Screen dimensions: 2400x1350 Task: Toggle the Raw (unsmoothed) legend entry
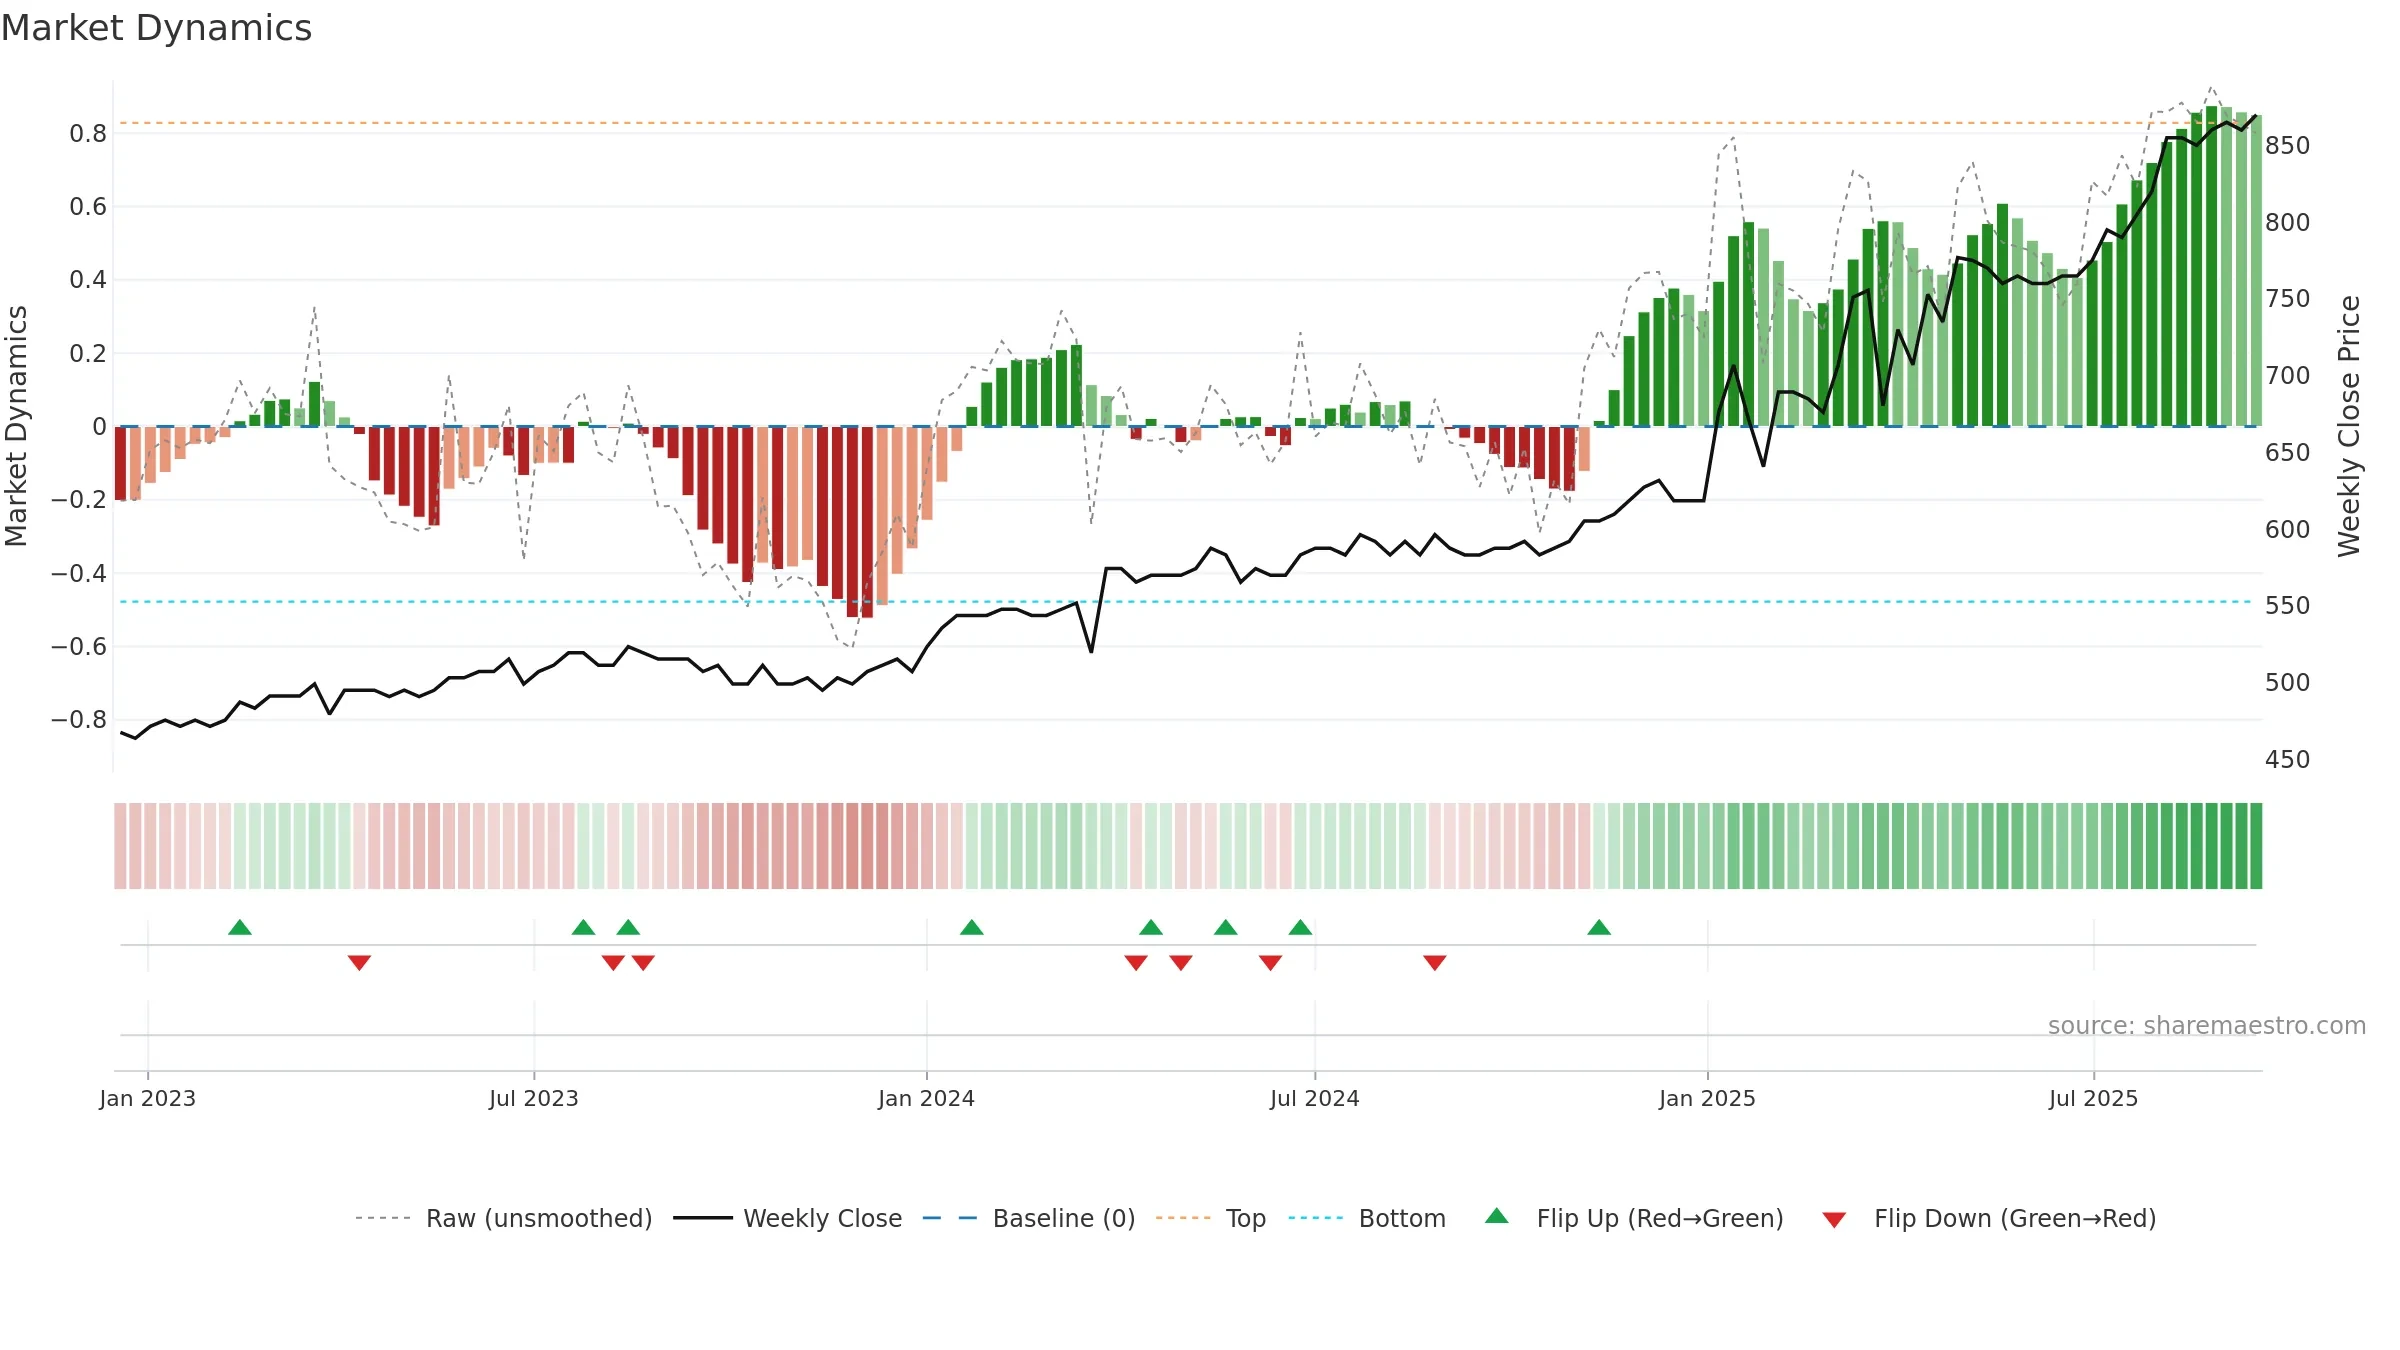tap(503, 1218)
